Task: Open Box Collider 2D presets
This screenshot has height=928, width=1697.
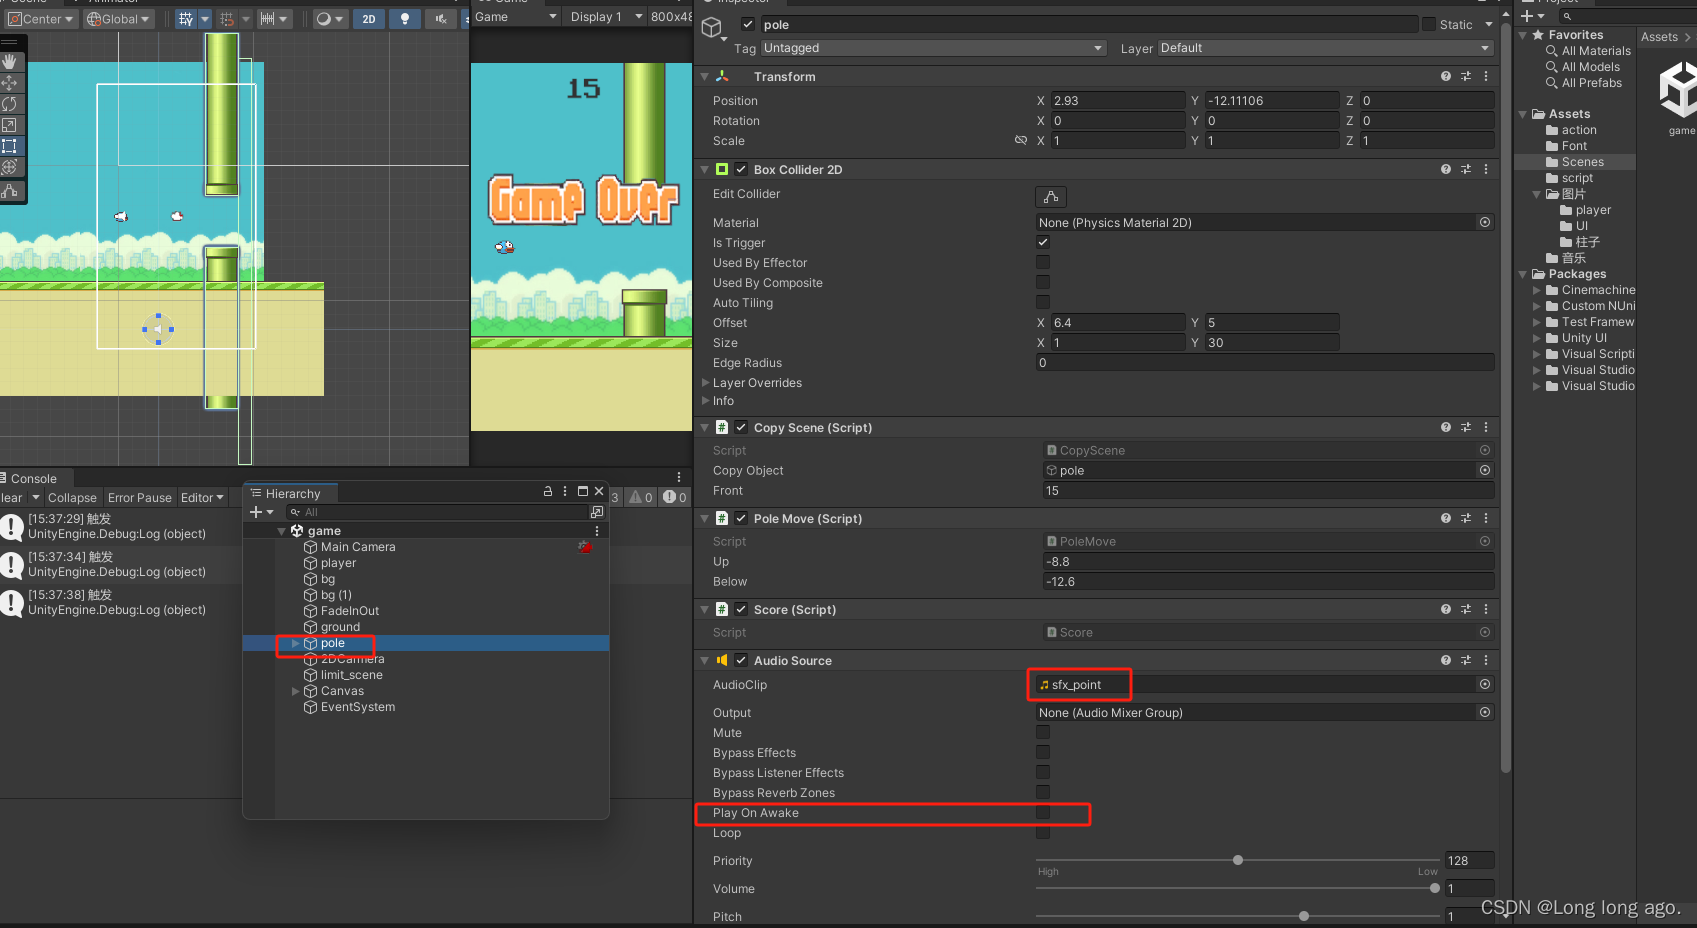Action: [1466, 169]
